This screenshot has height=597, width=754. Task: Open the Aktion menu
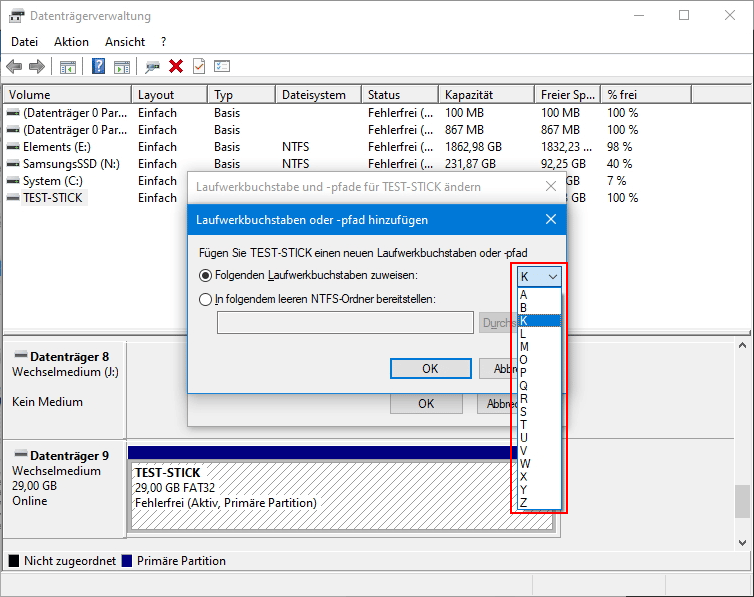click(71, 42)
